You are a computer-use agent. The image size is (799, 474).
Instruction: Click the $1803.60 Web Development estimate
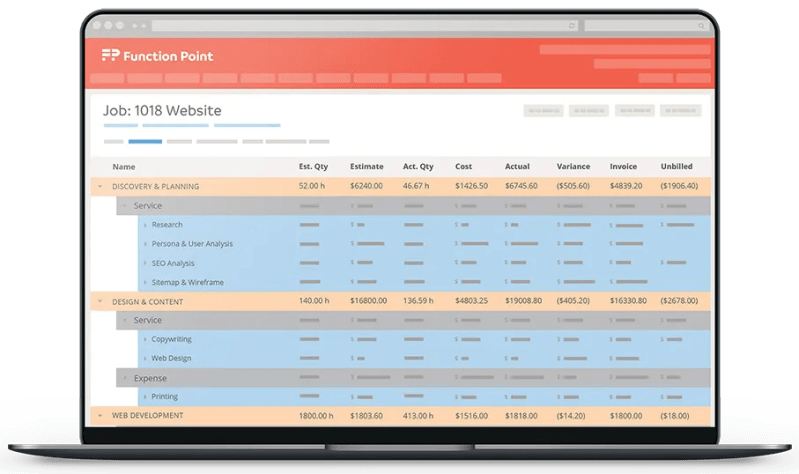[x=366, y=416]
